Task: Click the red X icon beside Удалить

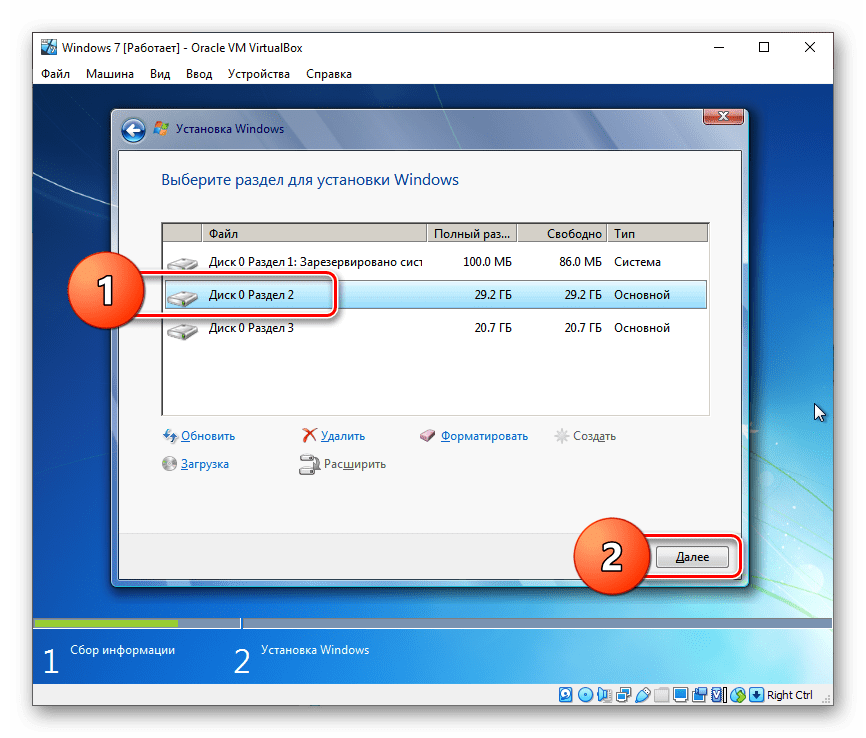Action: click(x=309, y=435)
